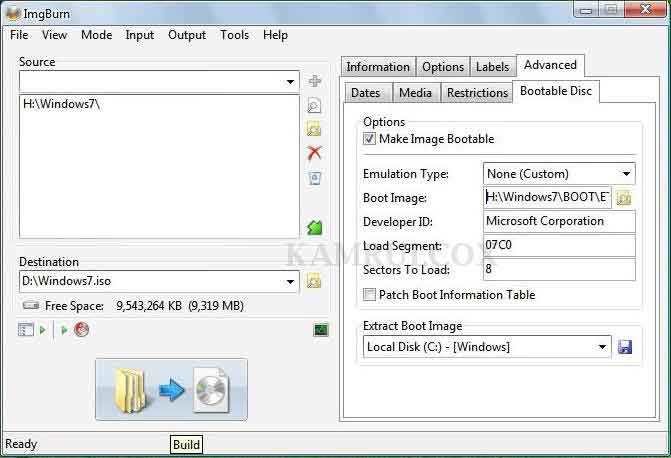Viewport: 671px width, 458px height.
Task: Open the File menu
Action: click(19, 35)
